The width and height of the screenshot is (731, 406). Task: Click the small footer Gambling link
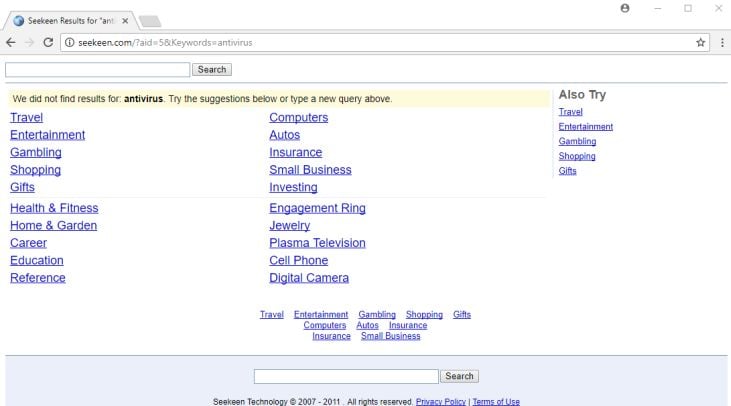(377, 315)
